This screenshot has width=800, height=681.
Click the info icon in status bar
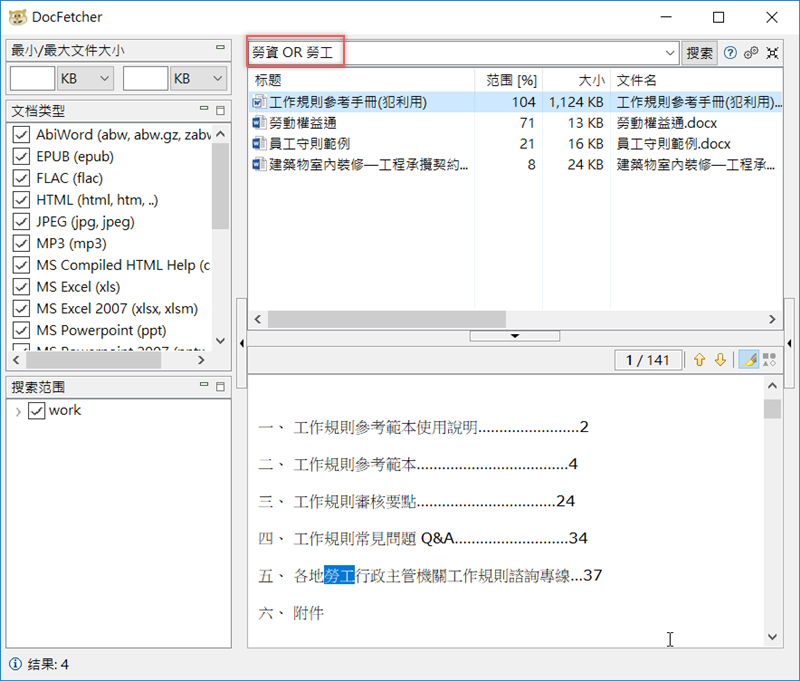tap(16, 664)
